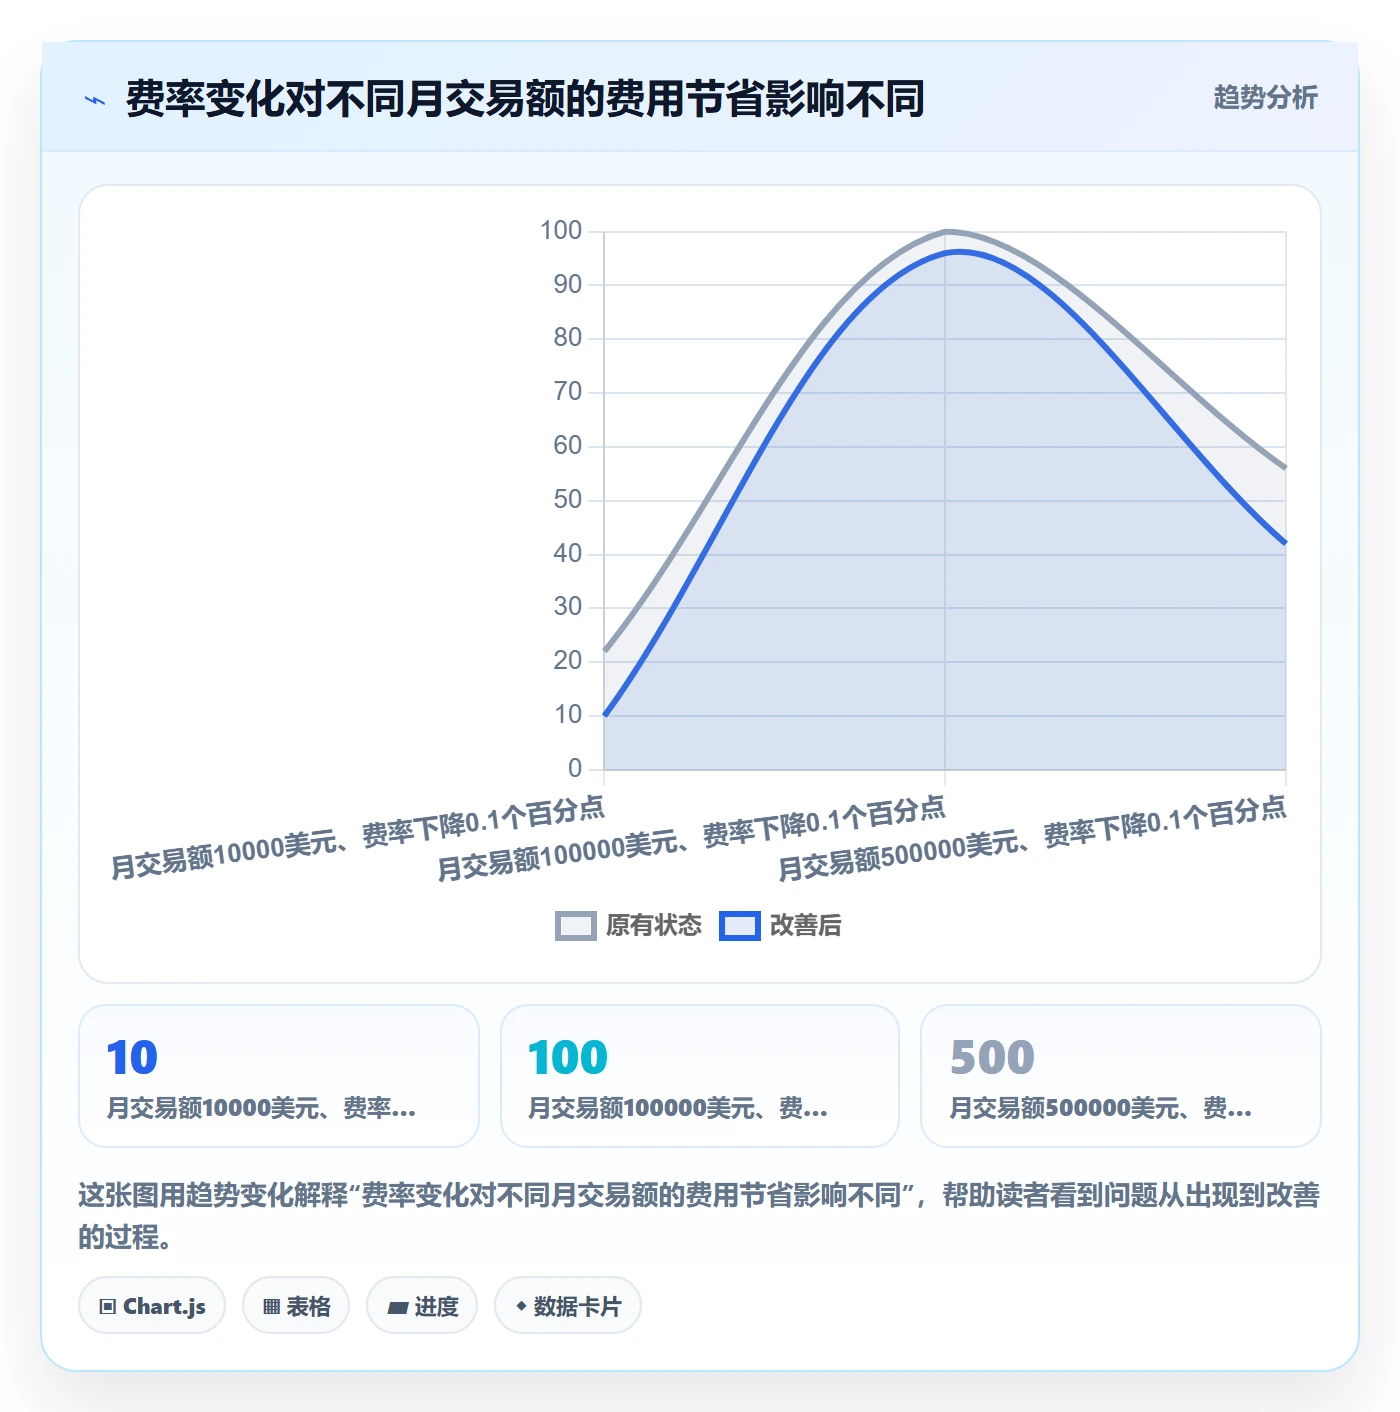This screenshot has width=1400, height=1412.
Task: Click the bar icon in the 进度 tag
Action: [397, 1307]
